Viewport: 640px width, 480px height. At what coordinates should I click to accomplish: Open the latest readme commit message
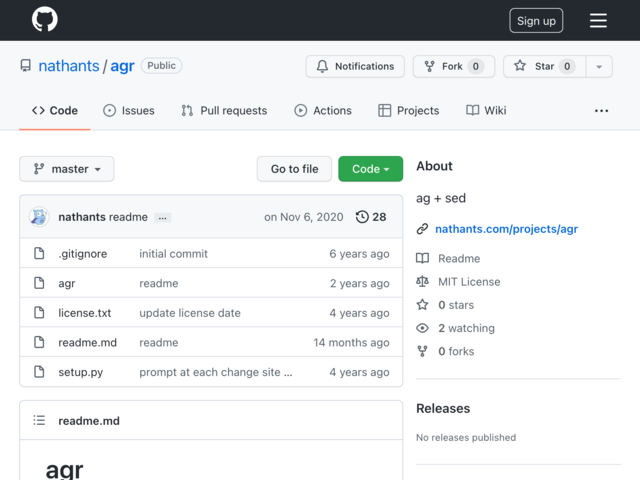(x=129, y=217)
